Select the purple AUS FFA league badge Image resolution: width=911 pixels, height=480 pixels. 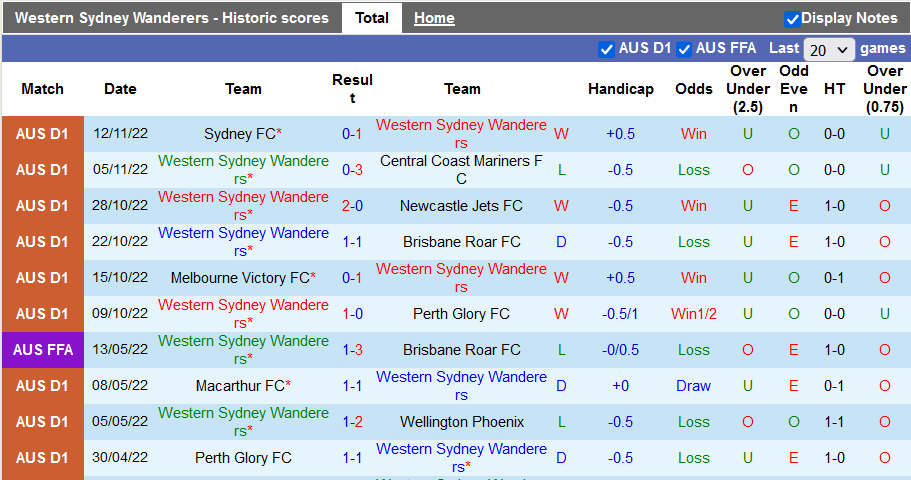(x=42, y=350)
